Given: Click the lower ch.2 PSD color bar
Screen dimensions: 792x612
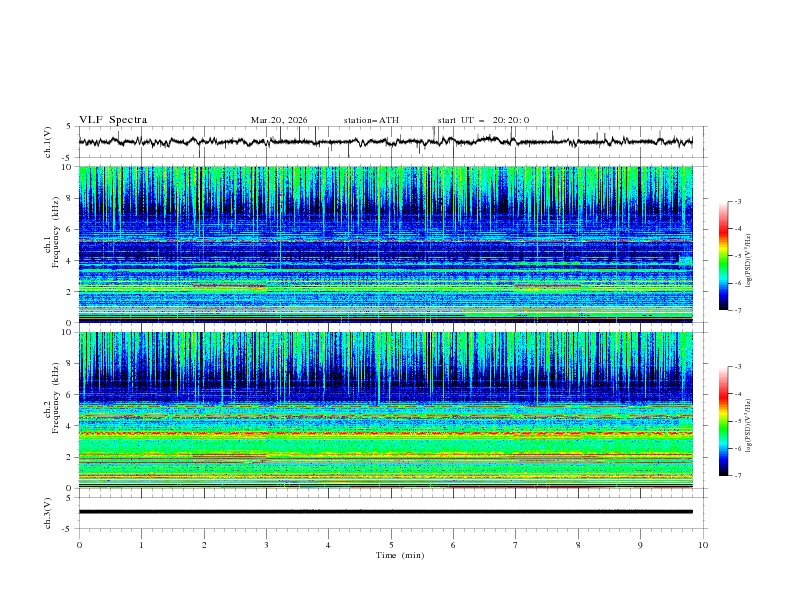Looking at the screenshot, I should [723, 421].
